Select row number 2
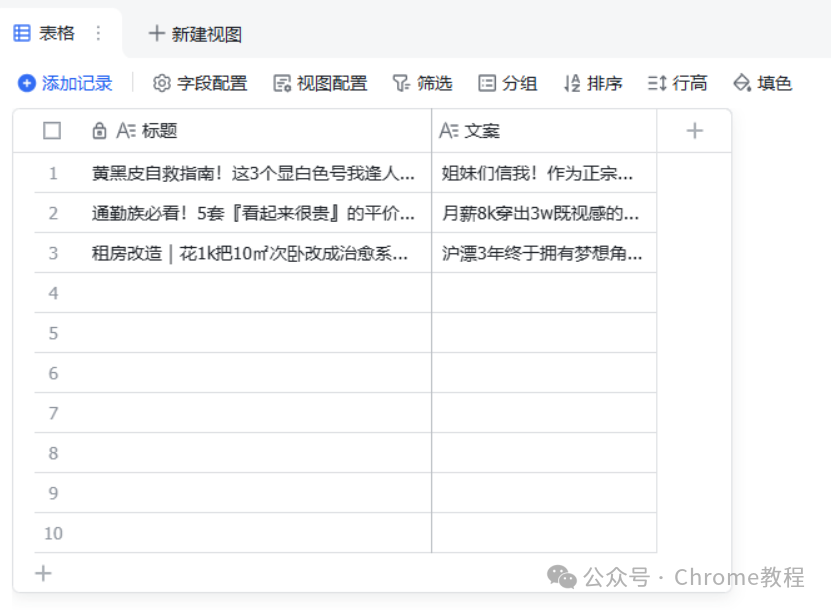The image size is (831, 610). [54, 213]
